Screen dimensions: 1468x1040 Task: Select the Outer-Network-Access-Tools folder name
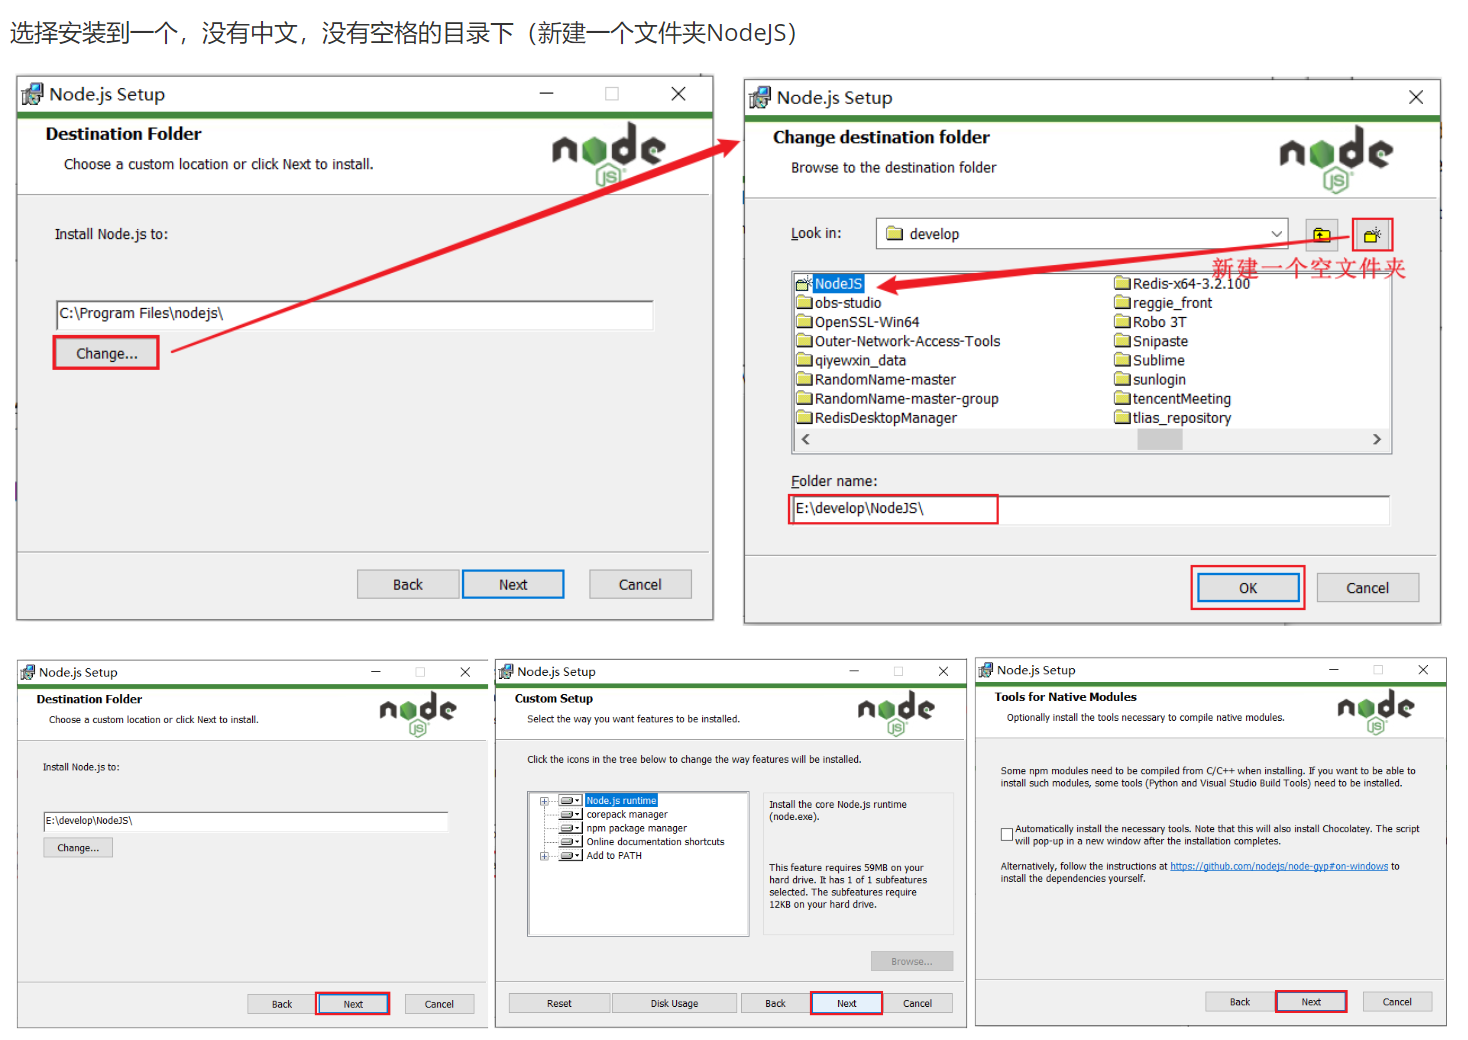[x=907, y=341]
